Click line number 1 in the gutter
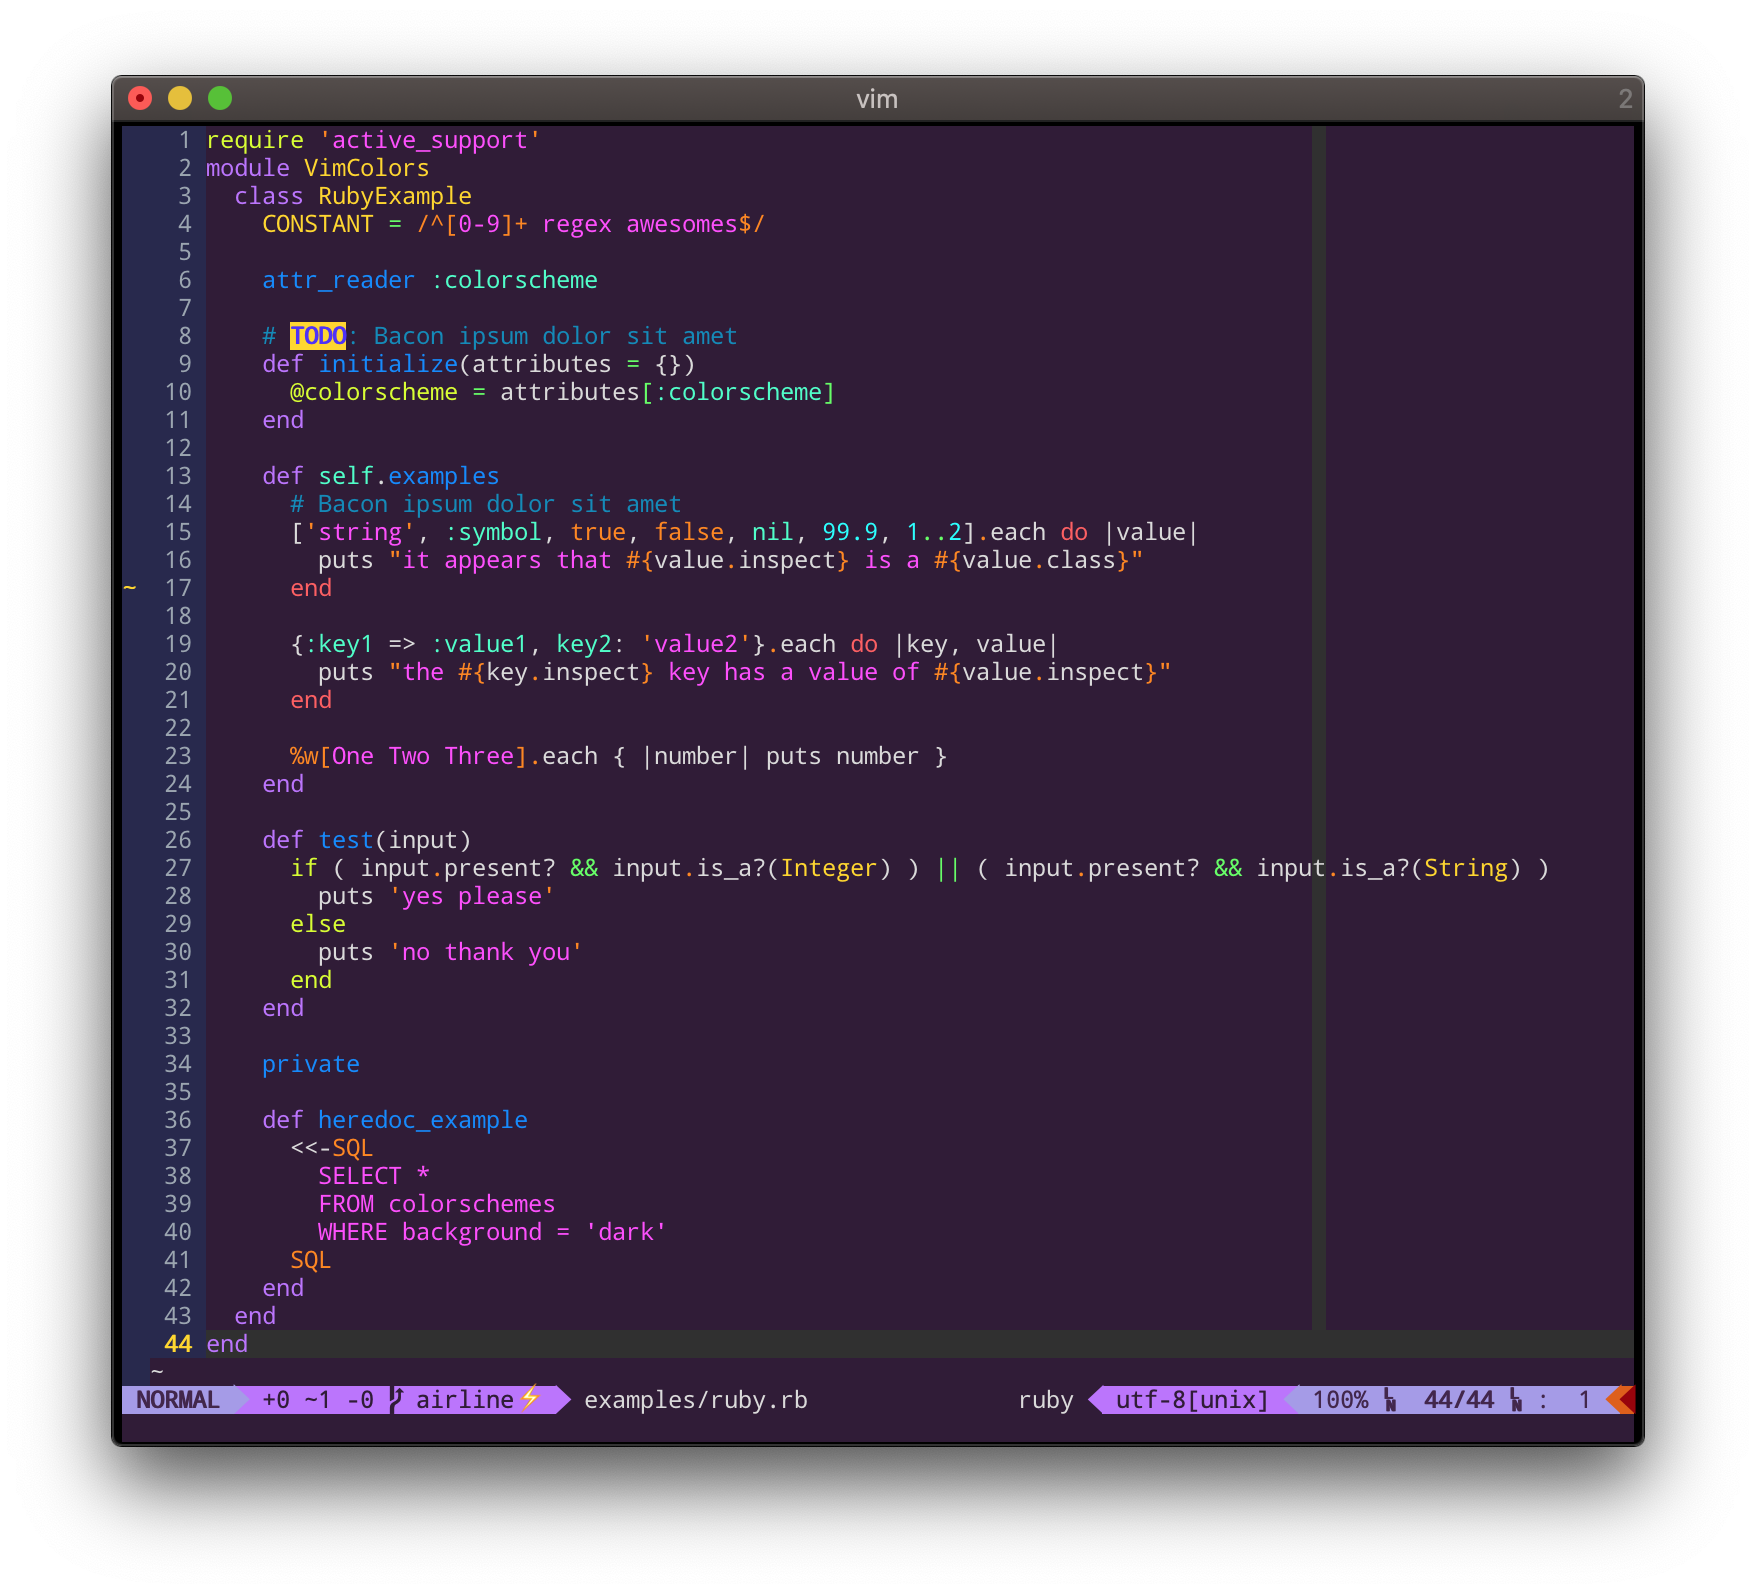 tap(185, 140)
